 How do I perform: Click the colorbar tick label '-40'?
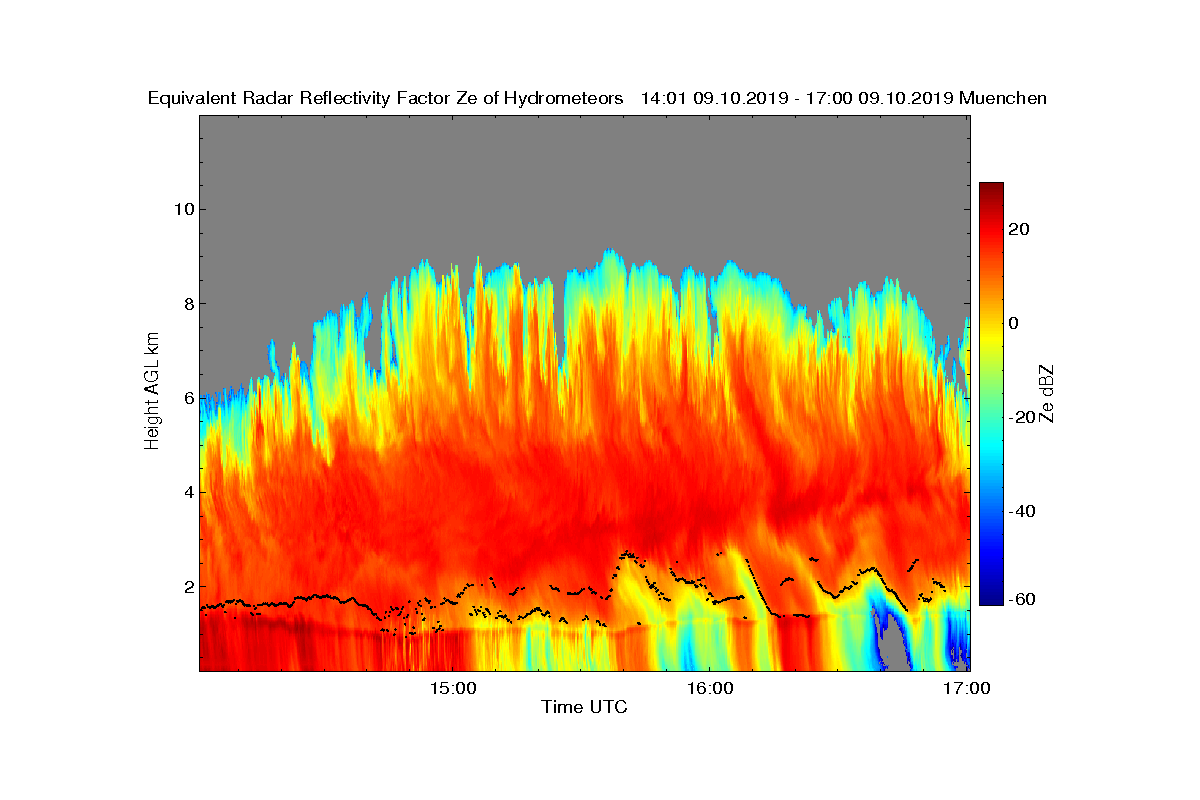[1021, 511]
